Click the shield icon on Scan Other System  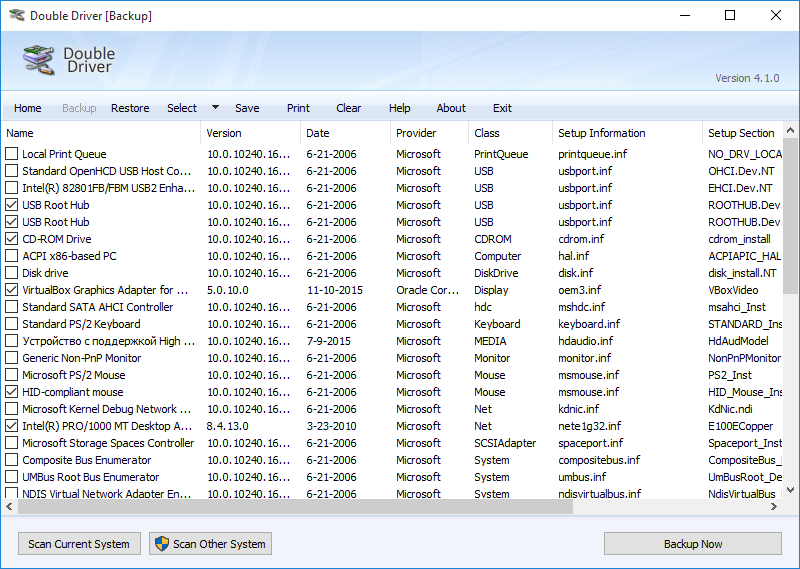tap(162, 543)
